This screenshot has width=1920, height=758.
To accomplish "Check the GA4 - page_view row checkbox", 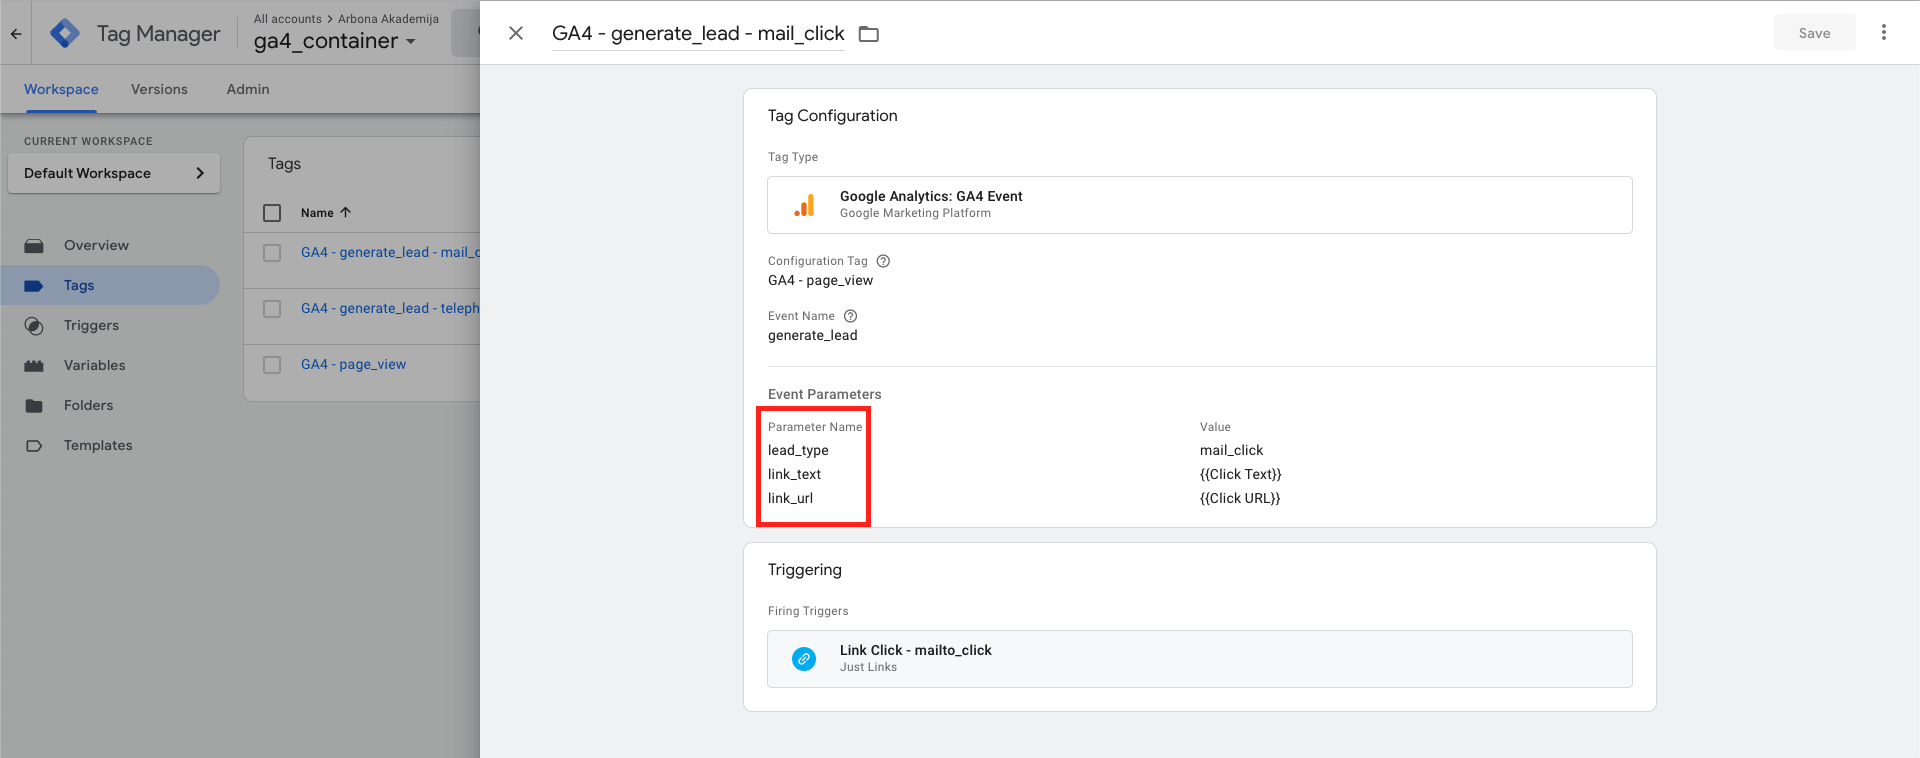I will (272, 365).
